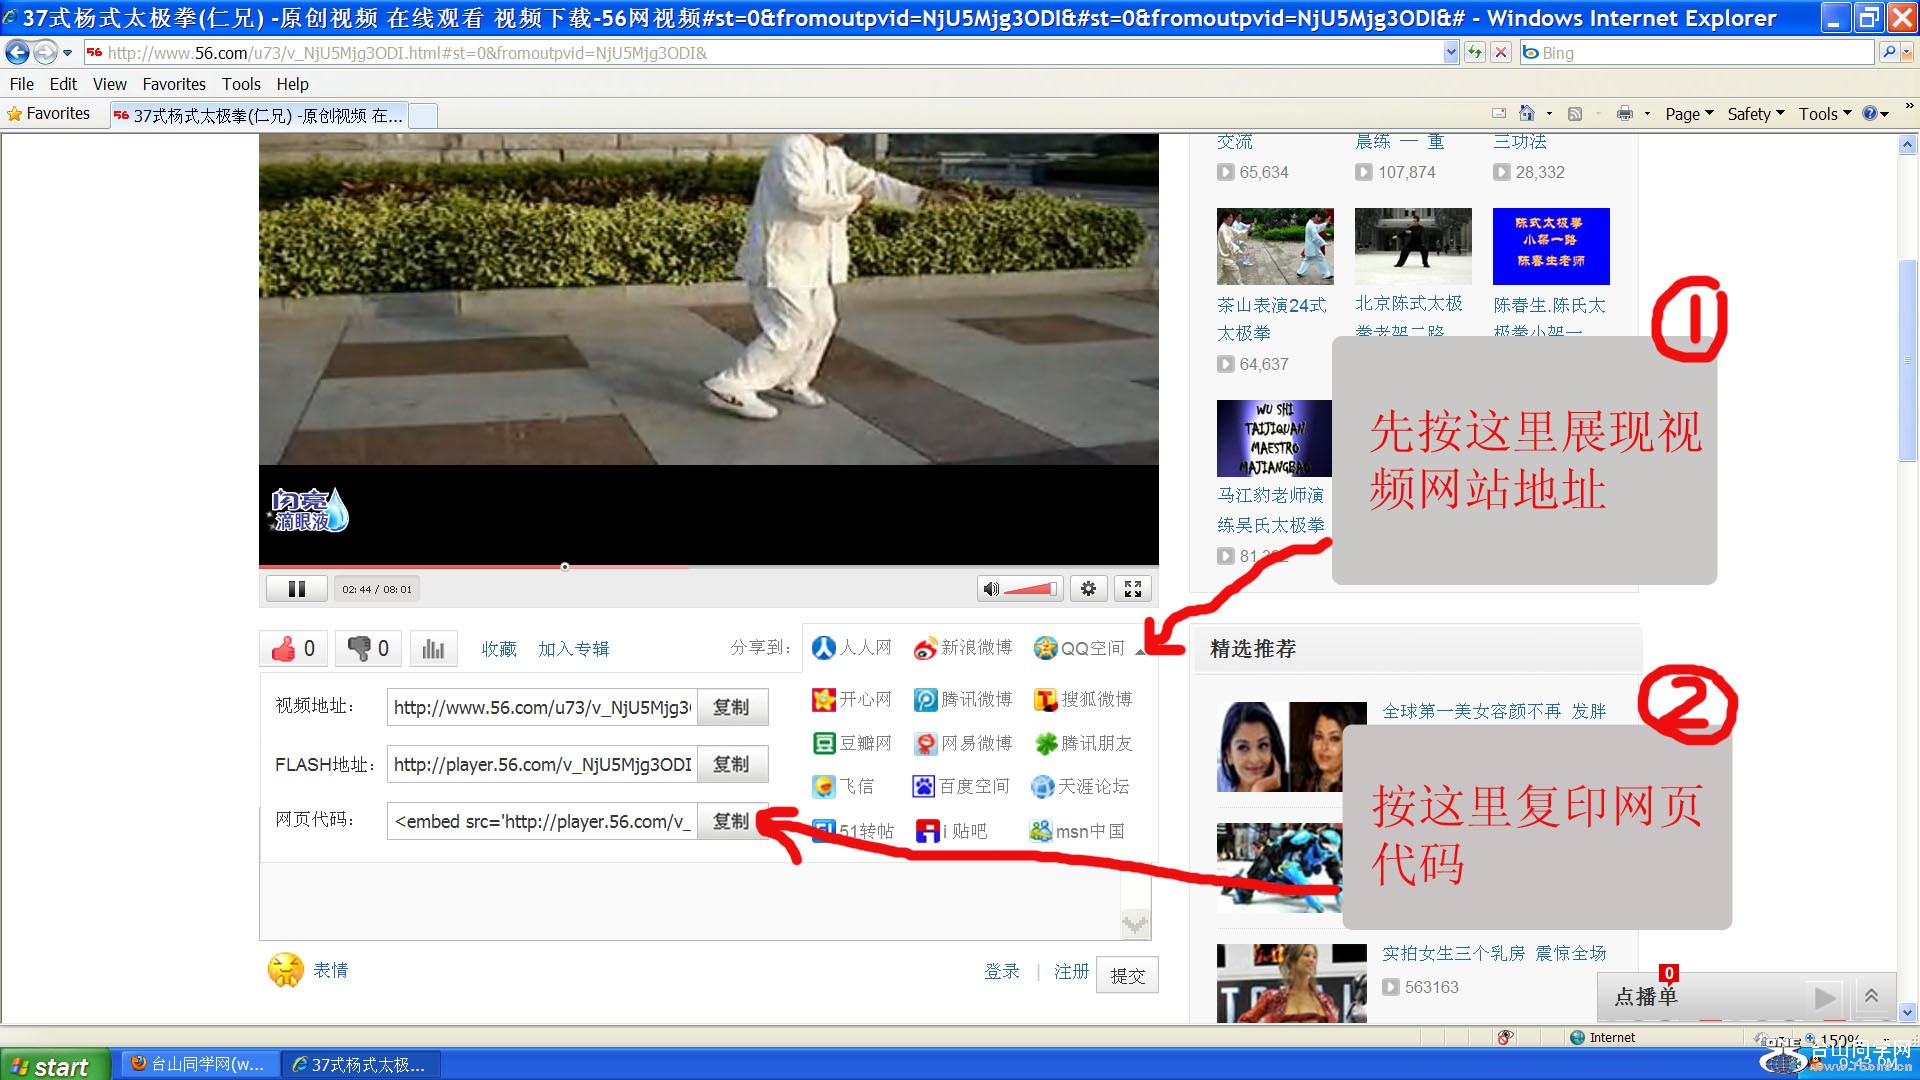
Task: Click the volume speaker icon
Action: [x=990, y=589]
